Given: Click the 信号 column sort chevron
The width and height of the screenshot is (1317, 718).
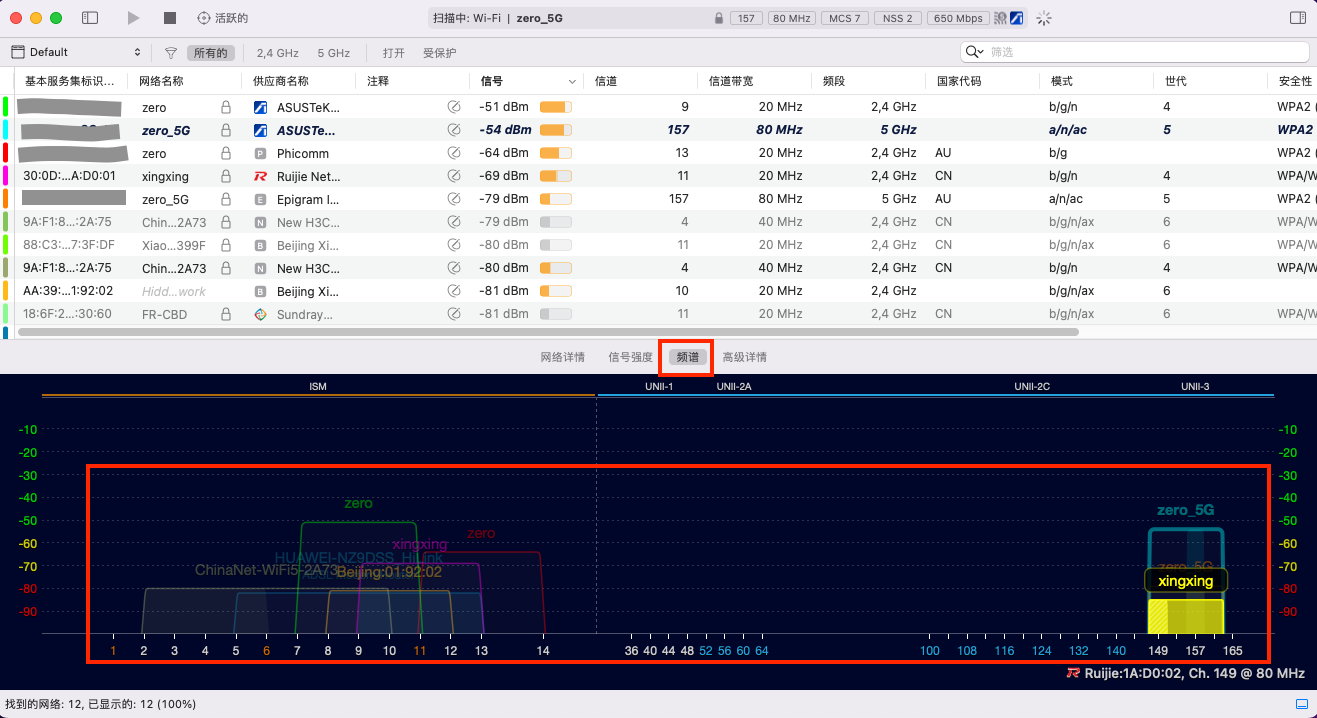Looking at the screenshot, I should point(572,82).
